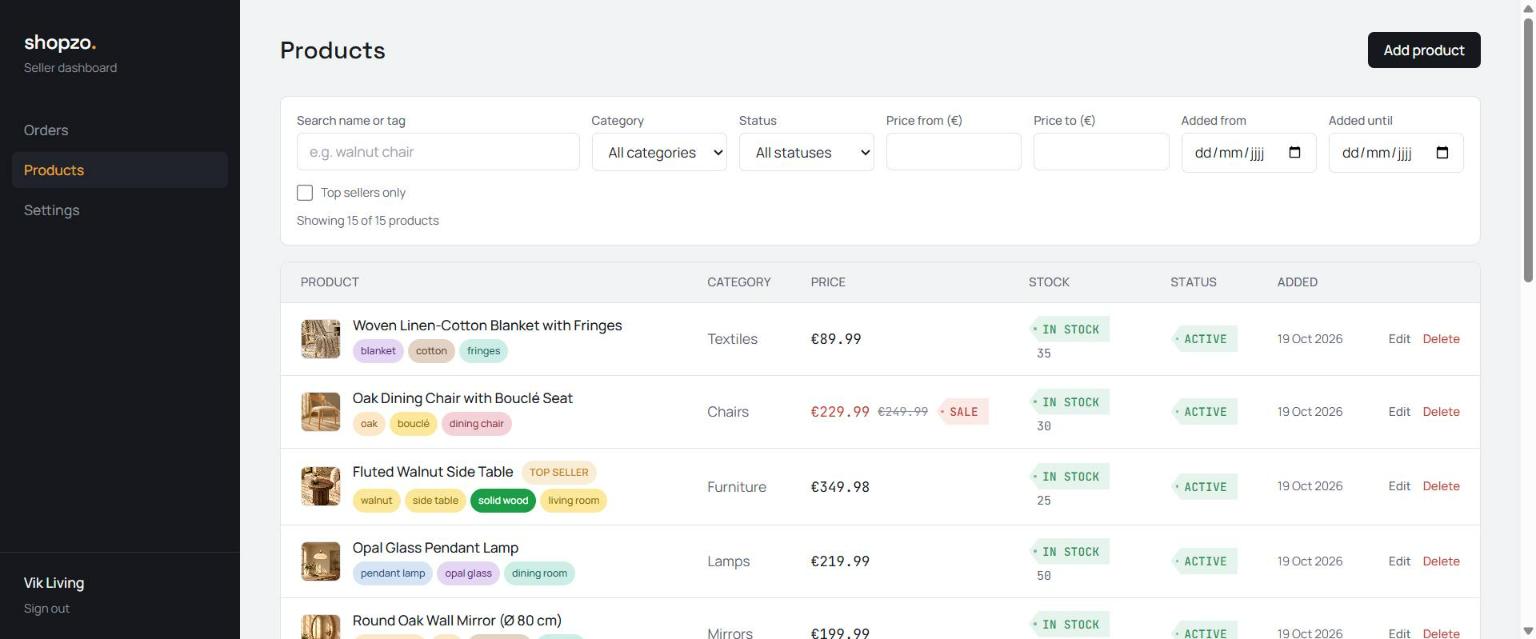
Task: Click the side table tag
Action: tap(435, 501)
